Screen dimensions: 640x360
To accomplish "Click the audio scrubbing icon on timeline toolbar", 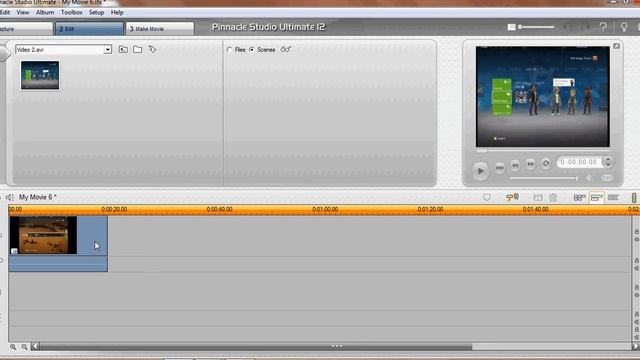I will click(x=512, y=198).
